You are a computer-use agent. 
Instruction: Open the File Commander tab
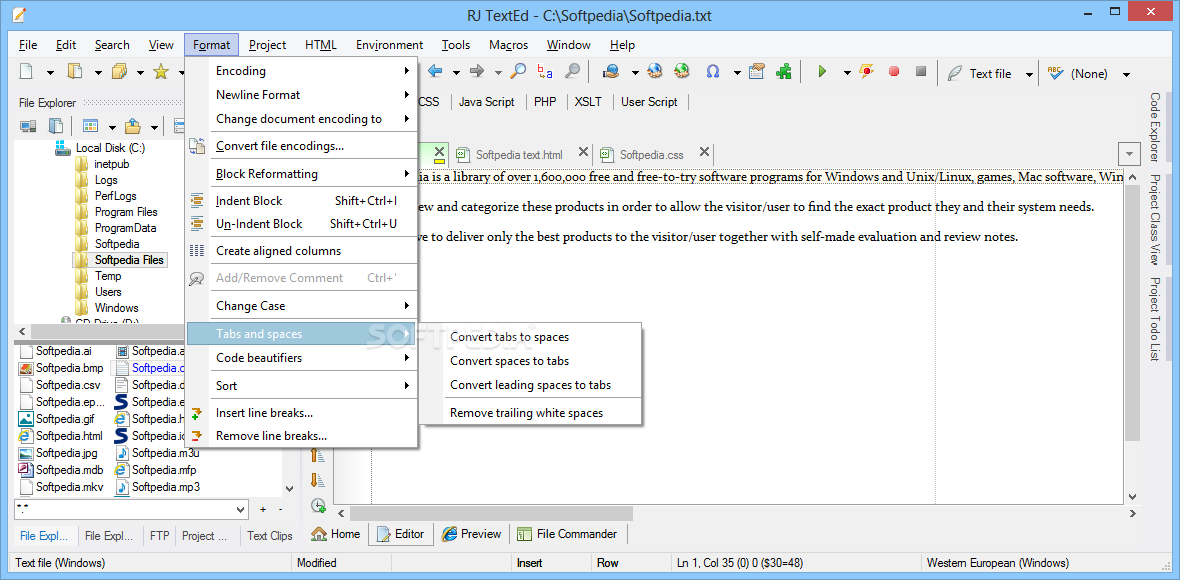tap(567, 534)
